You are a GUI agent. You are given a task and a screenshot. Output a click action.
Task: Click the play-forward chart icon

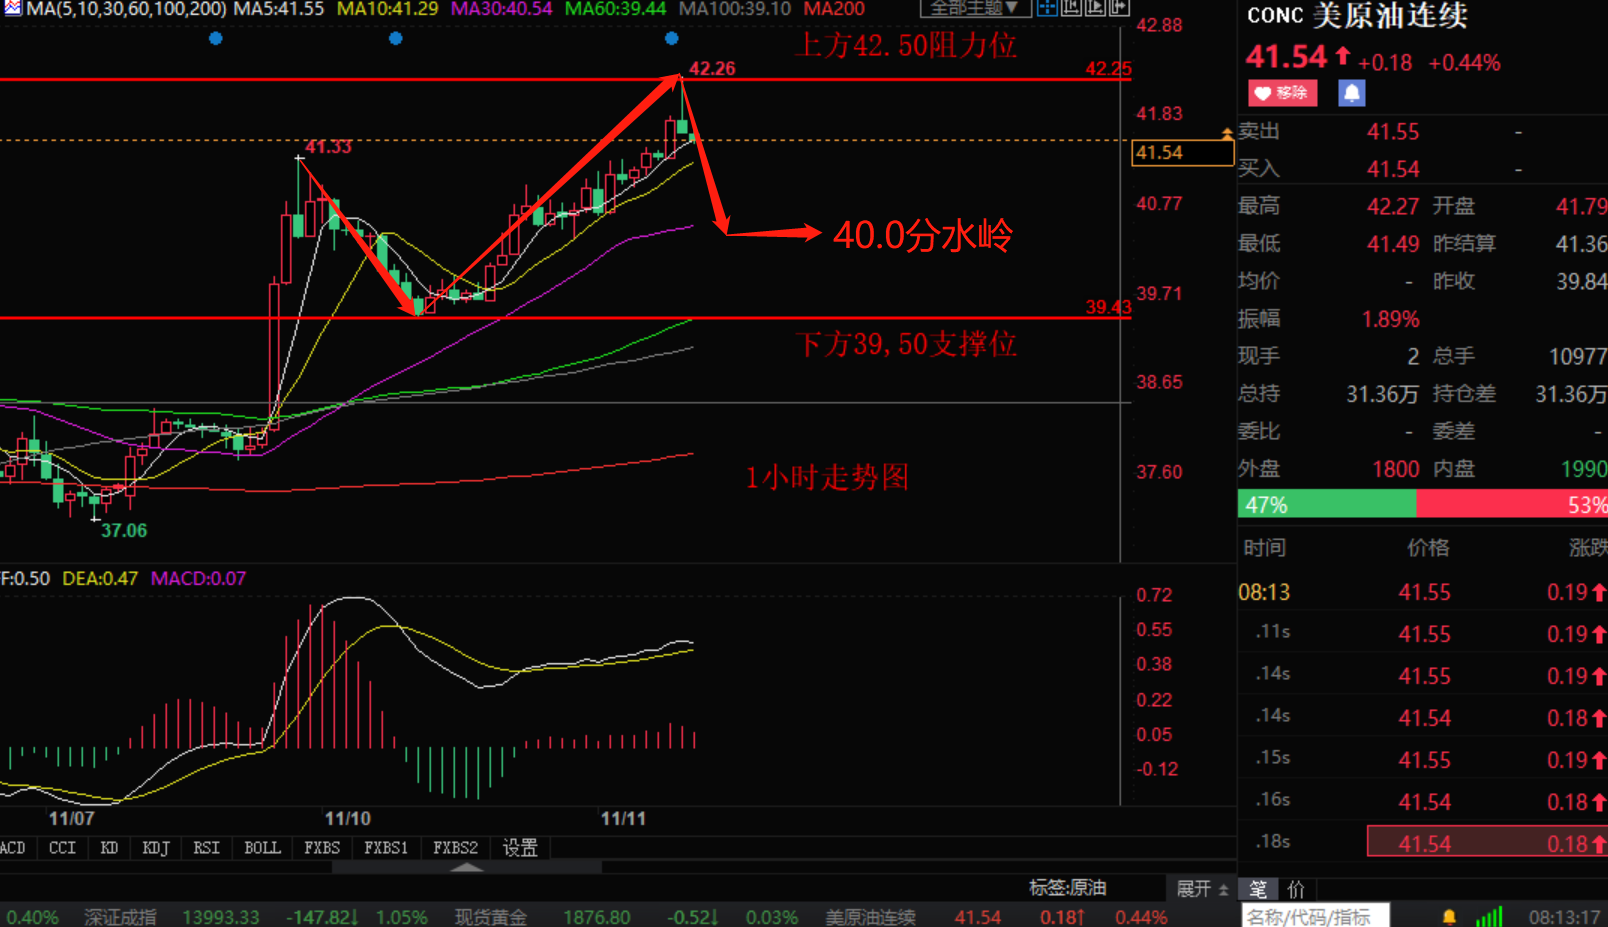coord(1095,8)
